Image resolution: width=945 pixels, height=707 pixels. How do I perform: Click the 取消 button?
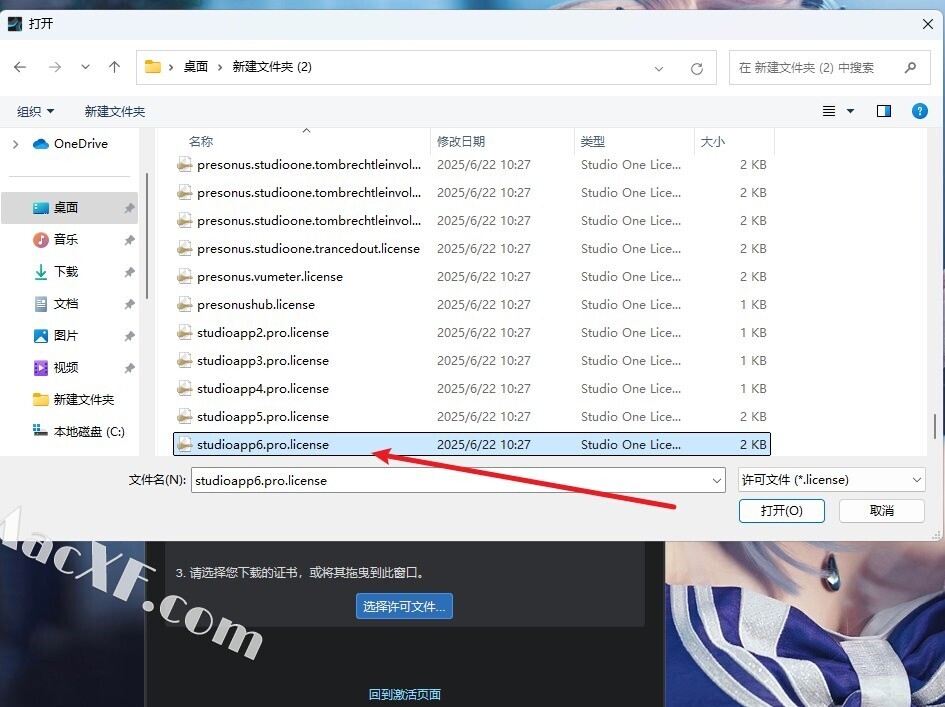882,511
